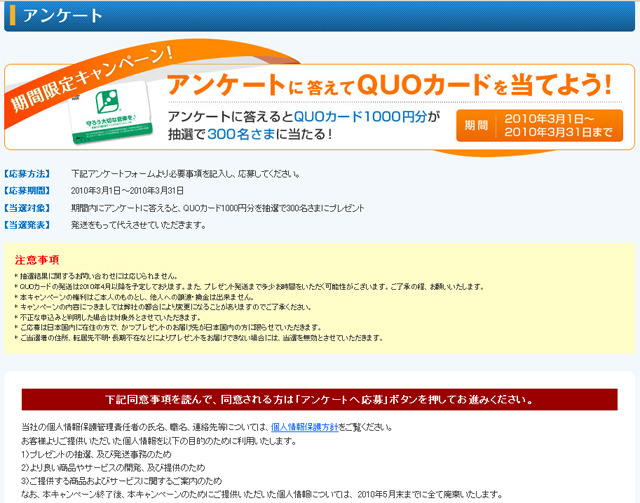Click the 【当選対象】 label

click(27, 208)
